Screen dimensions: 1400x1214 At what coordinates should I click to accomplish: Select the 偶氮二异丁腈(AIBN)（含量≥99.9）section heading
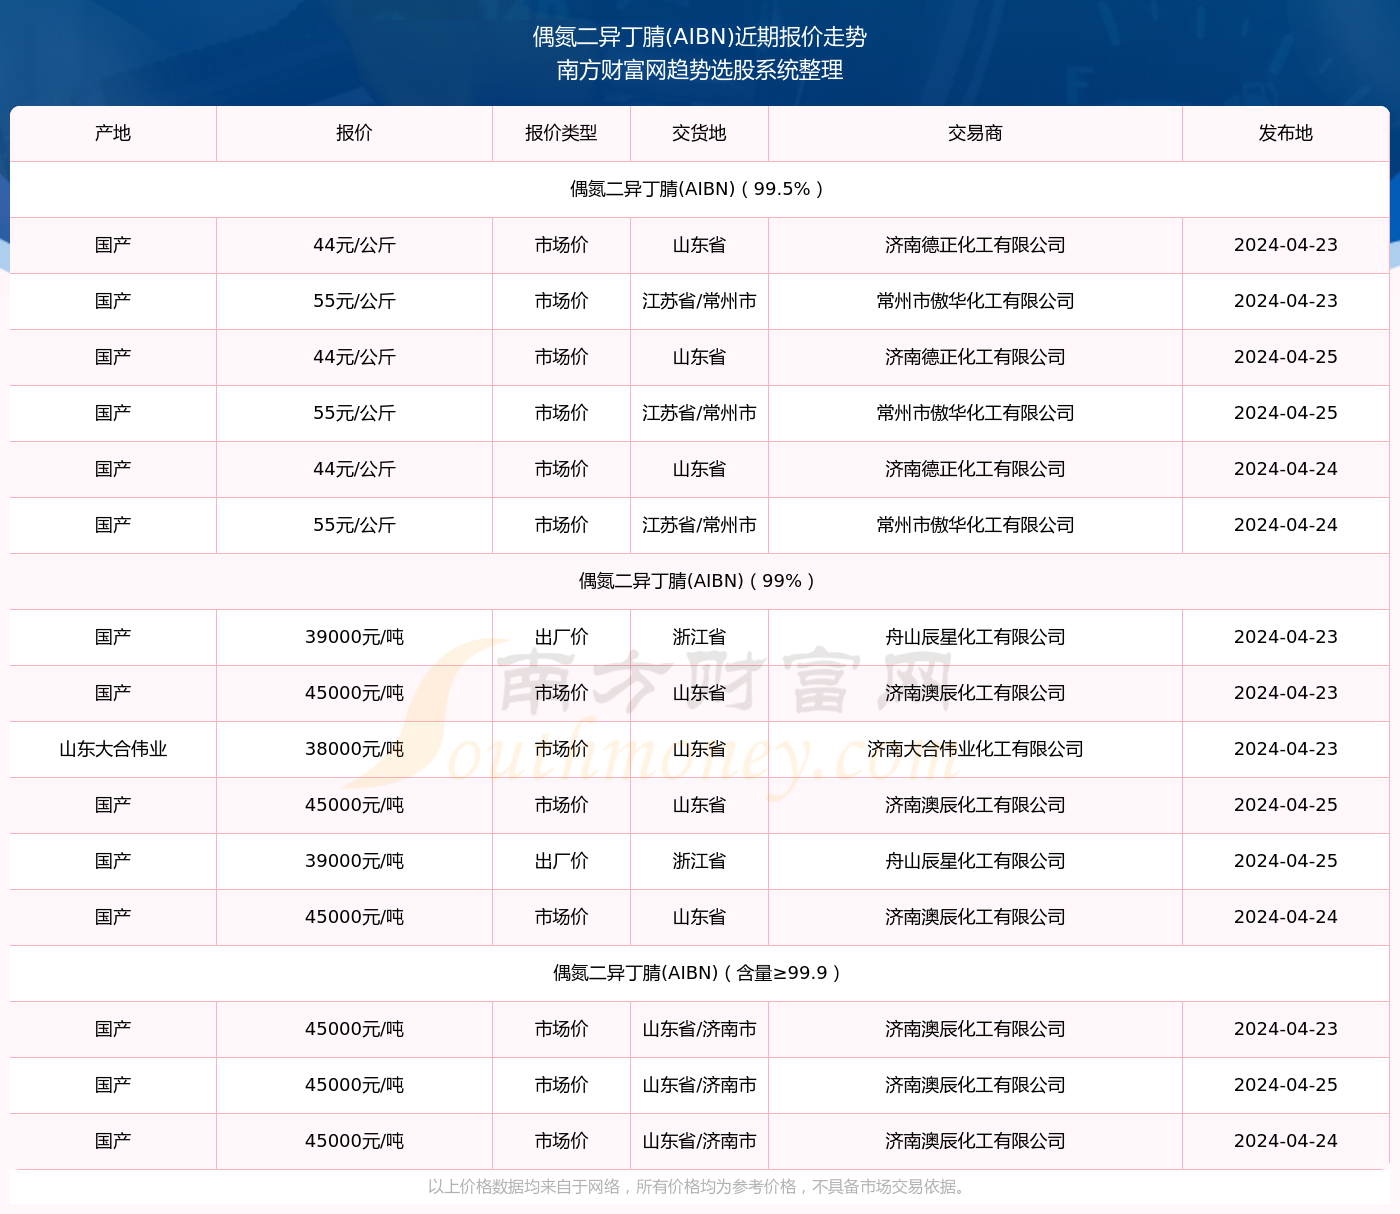[x=700, y=973]
